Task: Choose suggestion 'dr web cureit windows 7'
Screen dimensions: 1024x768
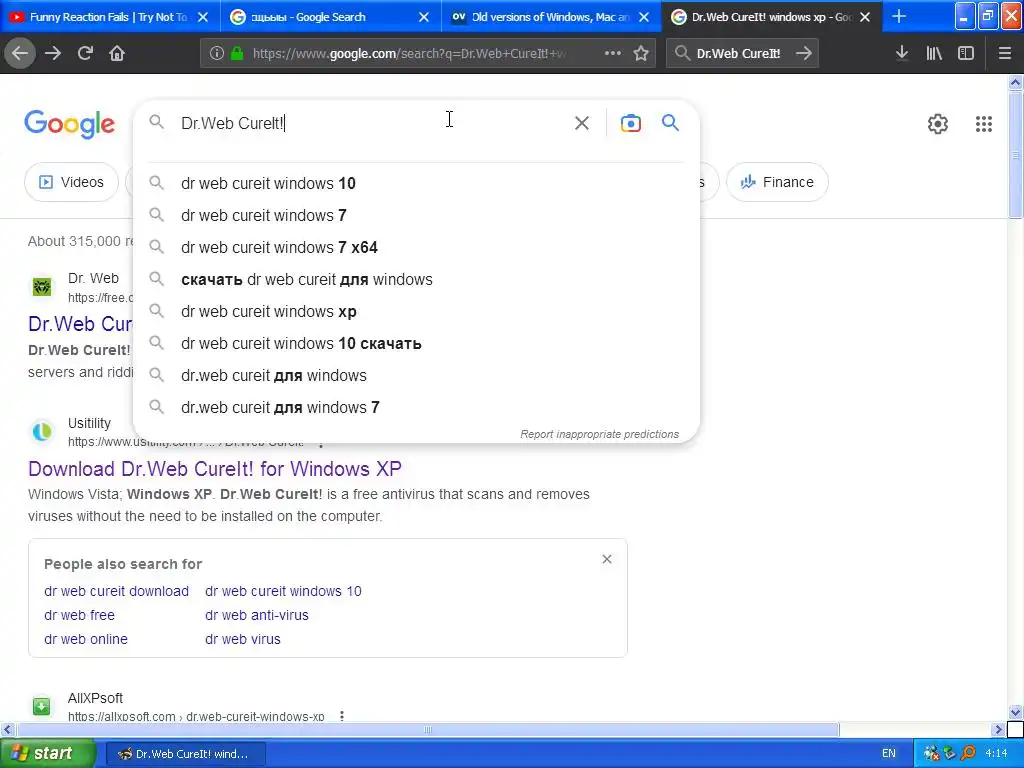Action: coord(416,216)
